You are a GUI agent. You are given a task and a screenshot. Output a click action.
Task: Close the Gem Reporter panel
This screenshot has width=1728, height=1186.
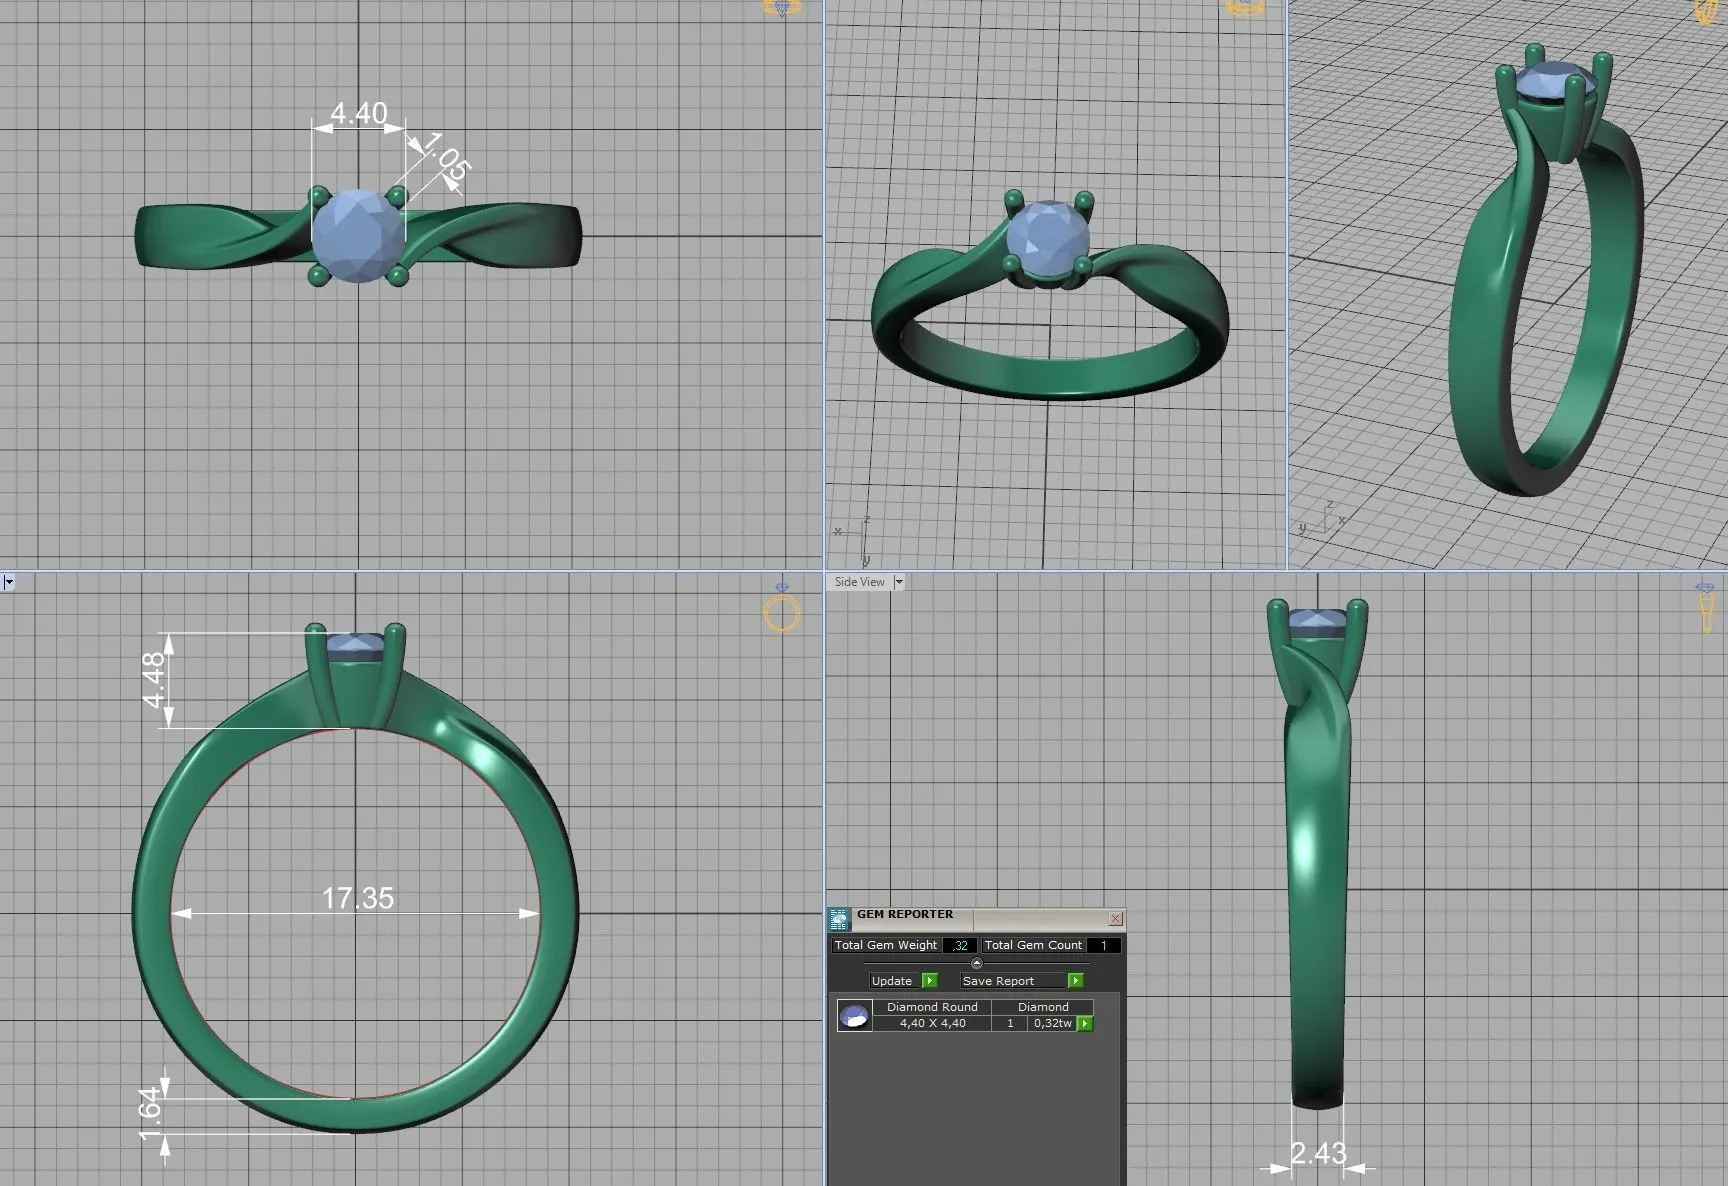pyautogui.click(x=1116, y=918)
